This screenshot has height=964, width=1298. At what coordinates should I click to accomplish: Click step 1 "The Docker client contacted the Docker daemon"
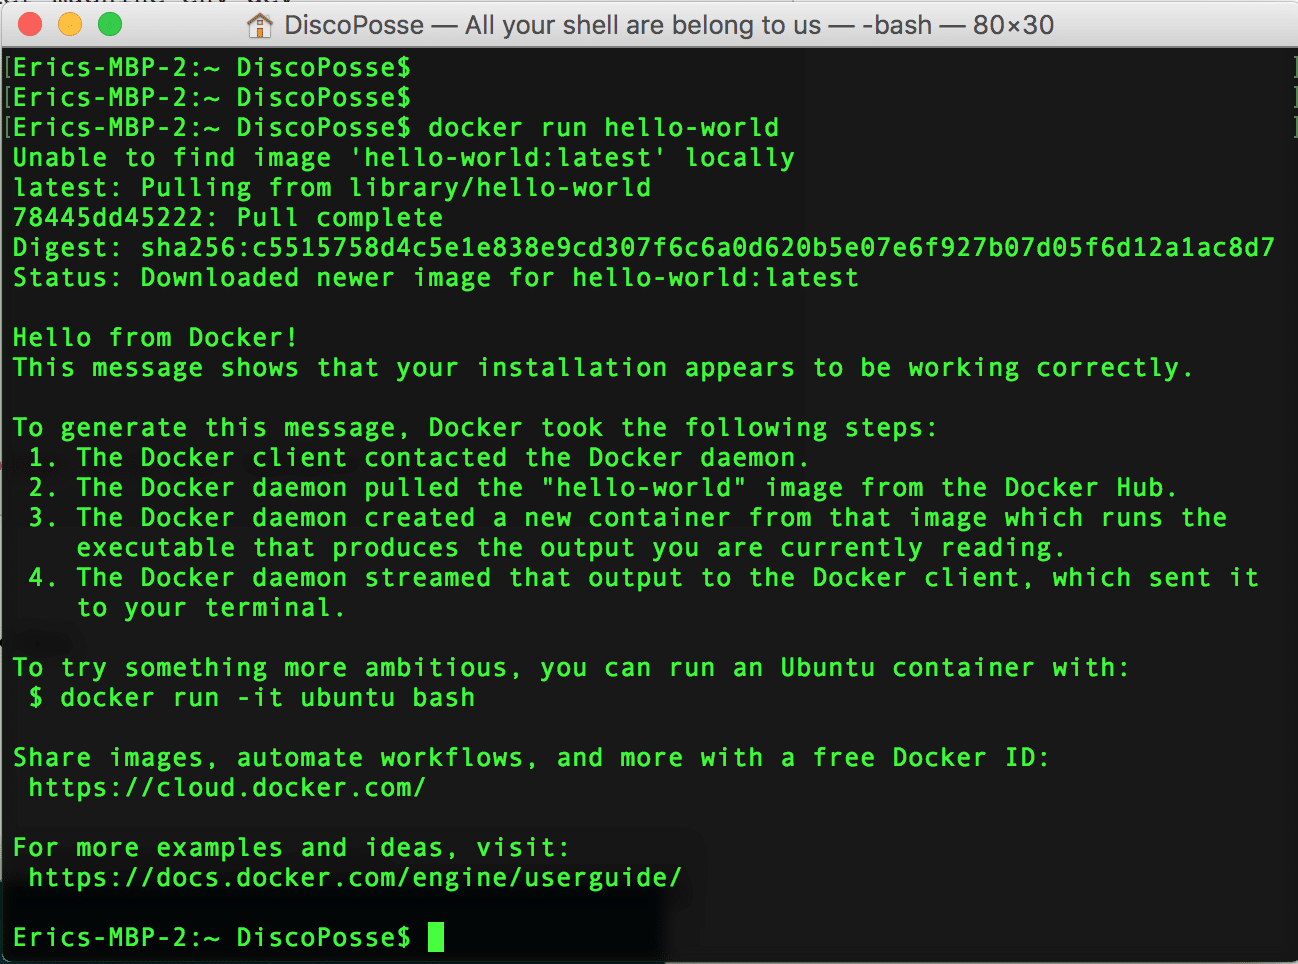pyautogui.click(x=419, y=458)
